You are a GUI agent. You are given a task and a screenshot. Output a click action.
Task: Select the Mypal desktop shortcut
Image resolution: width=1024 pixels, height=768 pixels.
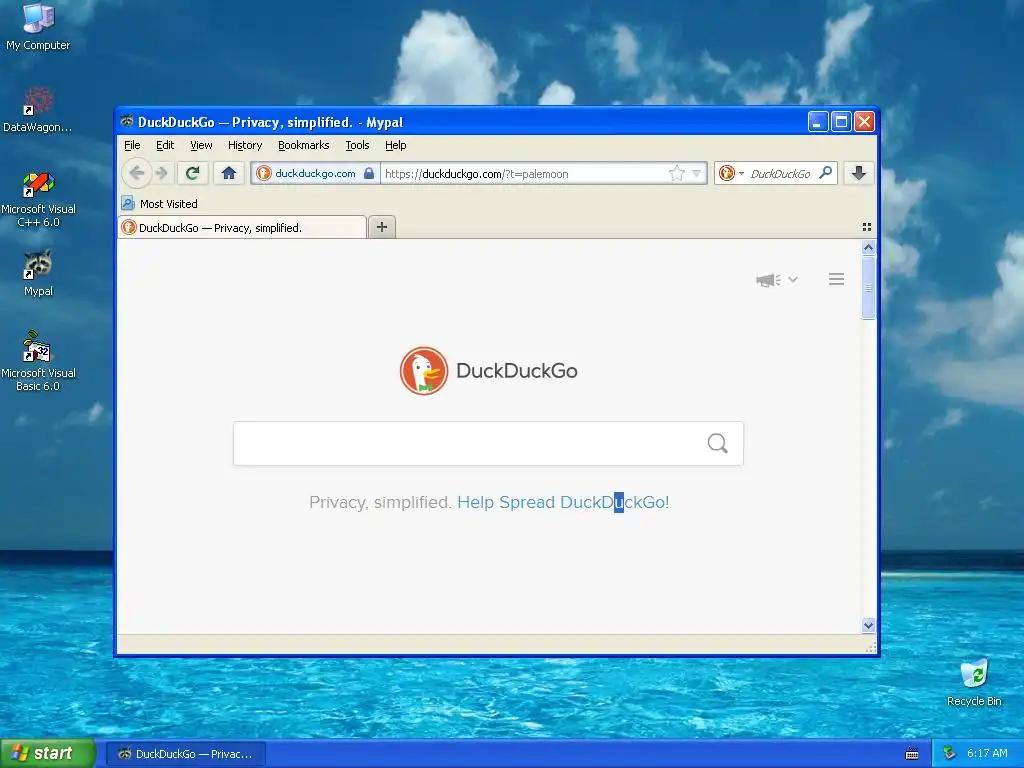[x=38, y=273]
